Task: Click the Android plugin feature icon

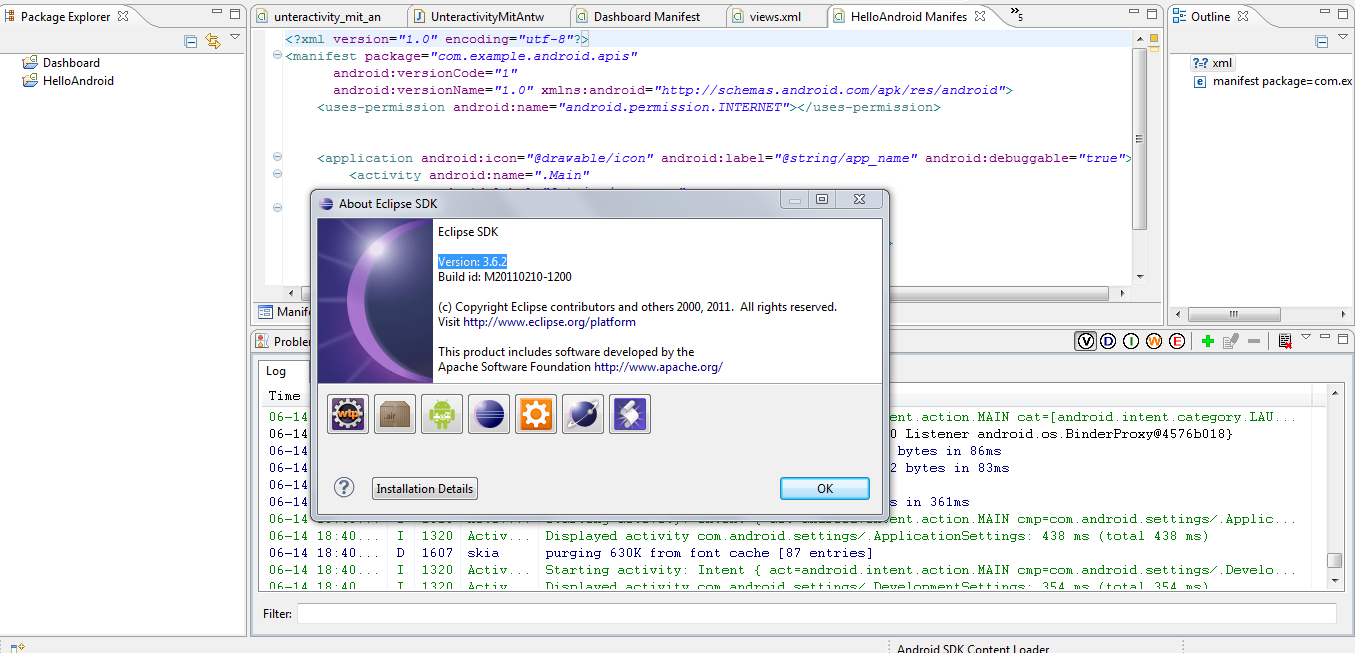Action: [x=442, y=414]
